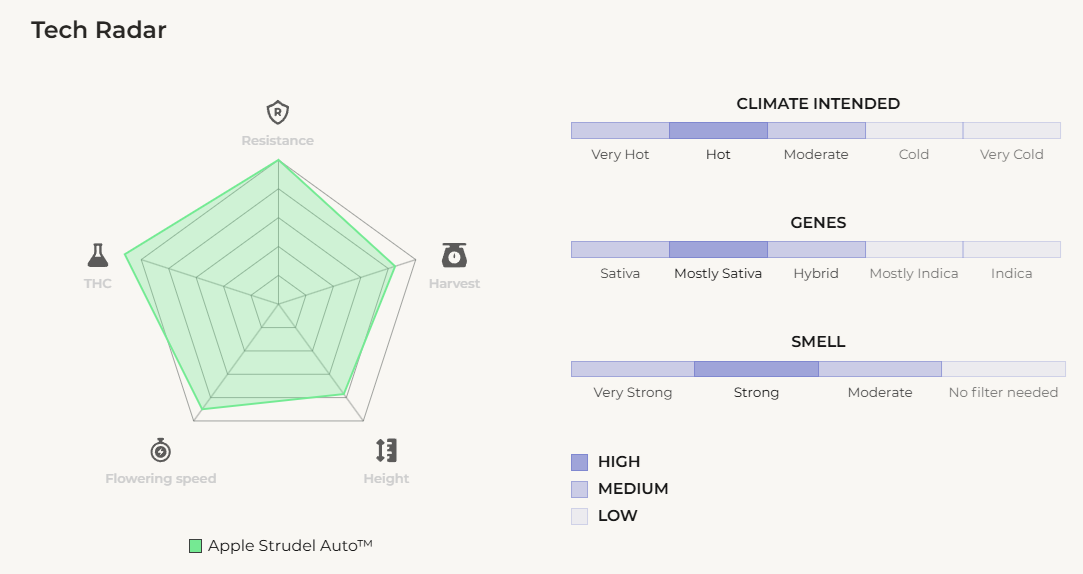Click the Height ruler icon
1083x574 pixels.
point(386,450)
